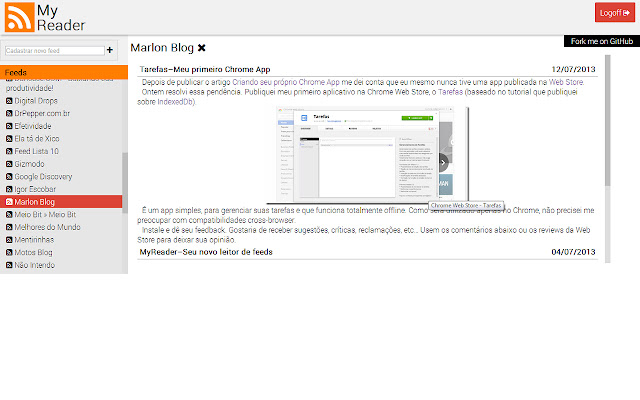
Task: Log off using the red Logoff button
Action: click(615, 13)
